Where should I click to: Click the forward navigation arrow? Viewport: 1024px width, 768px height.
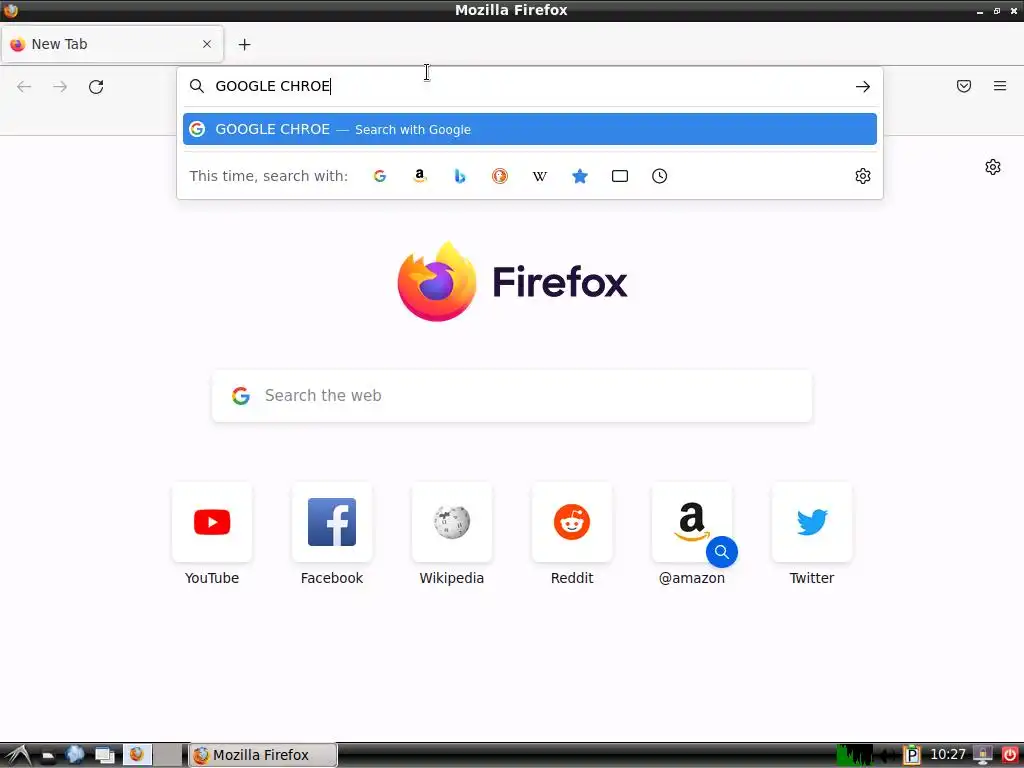60,87
